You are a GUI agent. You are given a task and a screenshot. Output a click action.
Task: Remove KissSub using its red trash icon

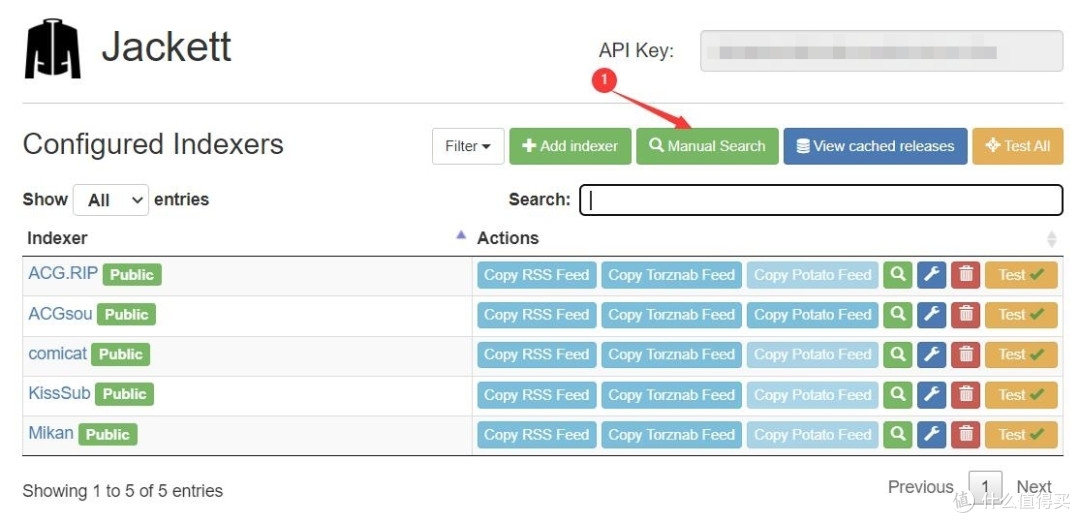[965, 395]
